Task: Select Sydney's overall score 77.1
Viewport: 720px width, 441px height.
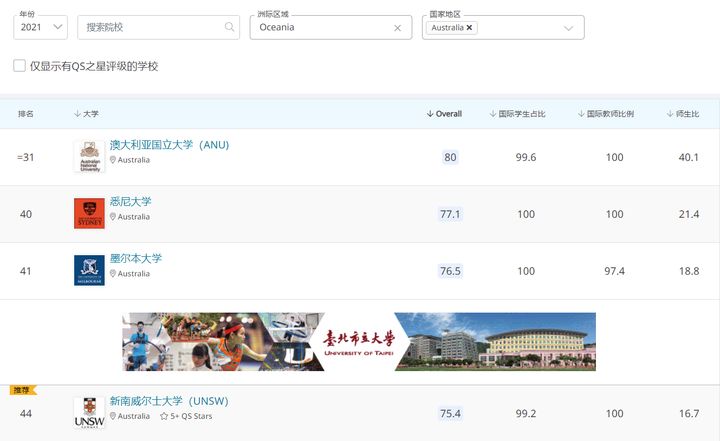Action: (x=450, y=214)
